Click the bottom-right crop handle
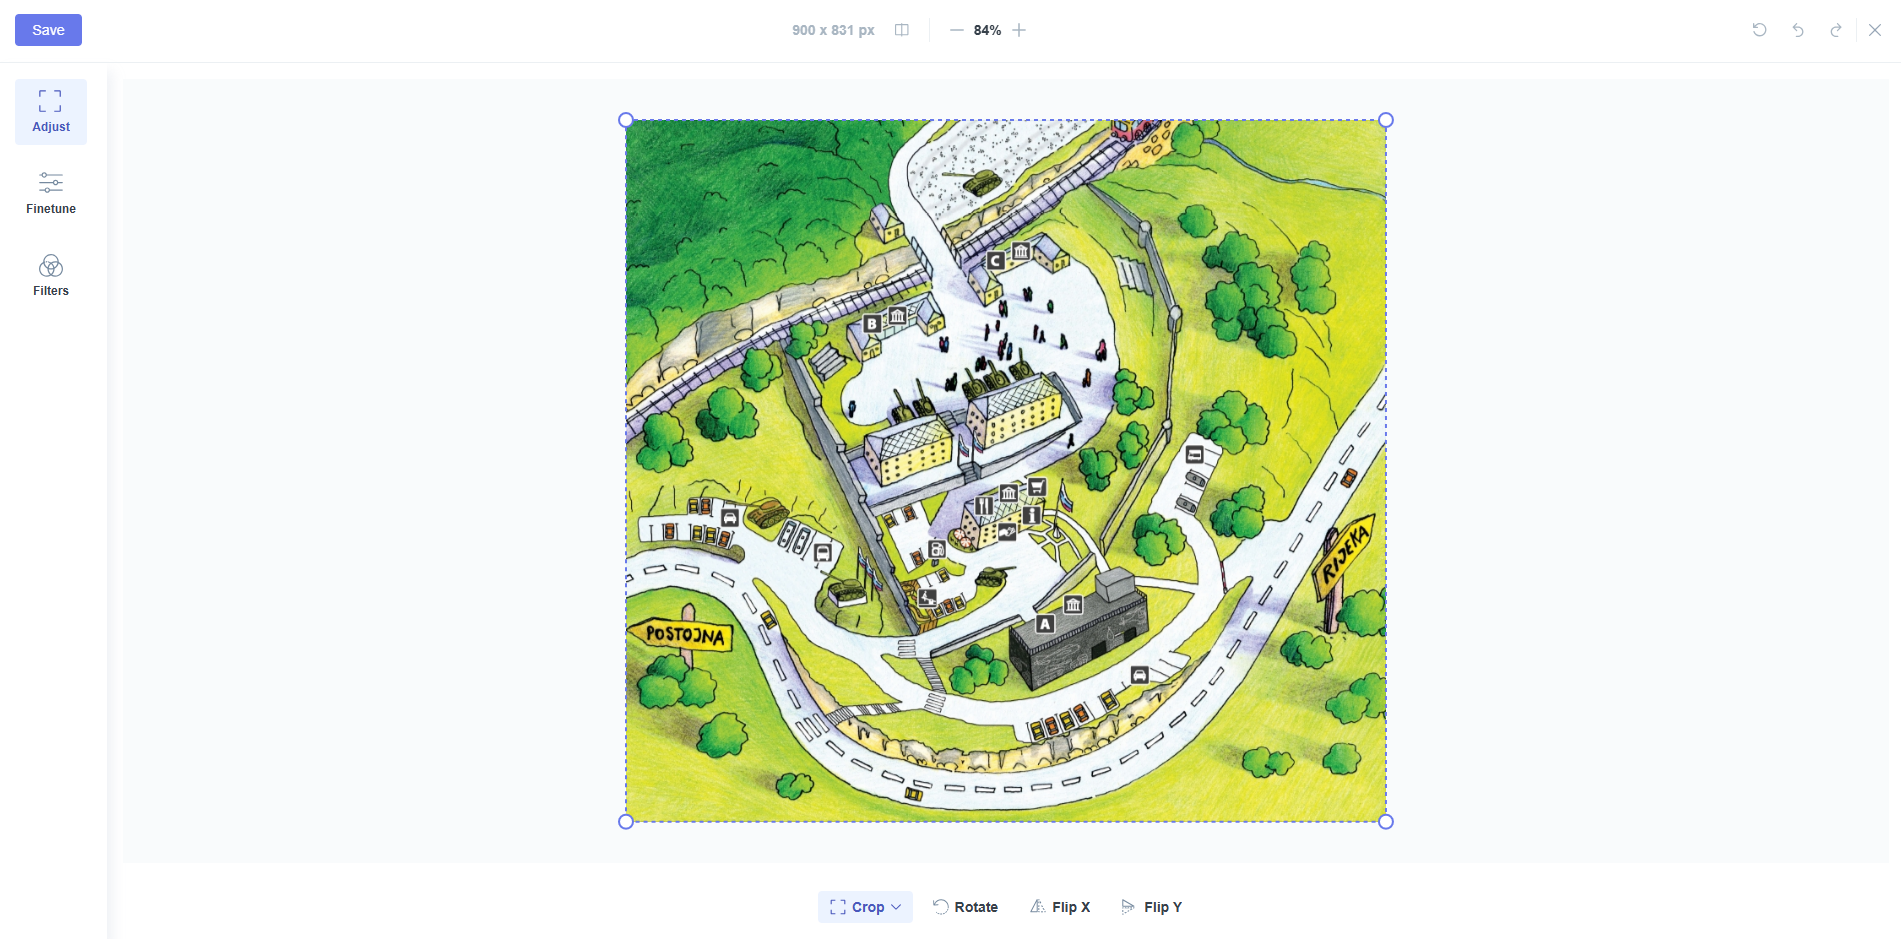The width and height of the screenshot is (1901, 939). pos(1386,822)
